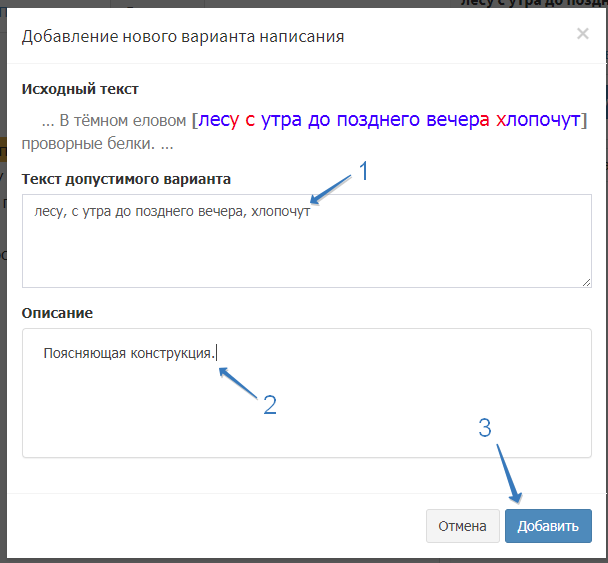Click the «Описание» label
Viewport: 608px width, 563px height.
[57, 313]
